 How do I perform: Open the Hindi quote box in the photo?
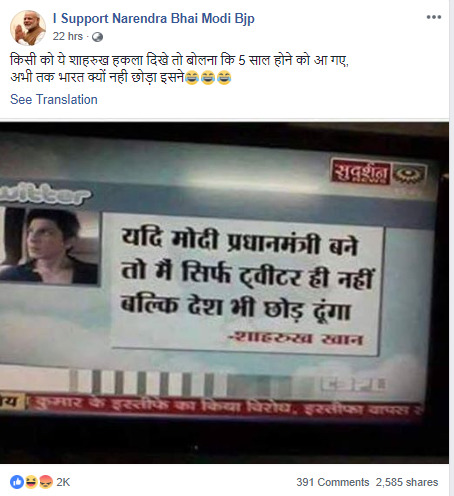(245, 285)
